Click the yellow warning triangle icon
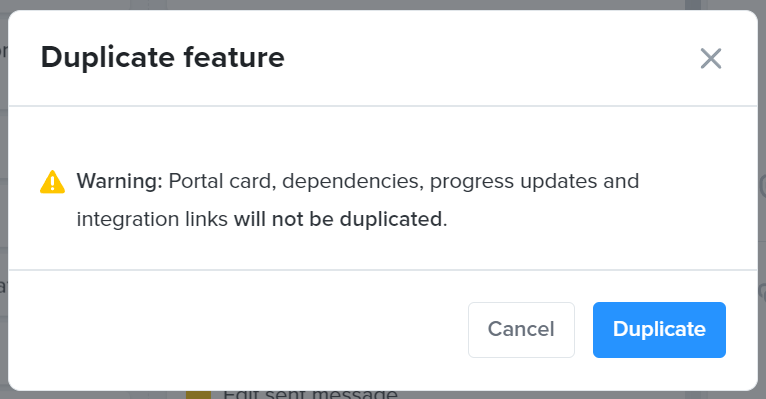This screenshot has width=766, height=399. tap(52, 182)
